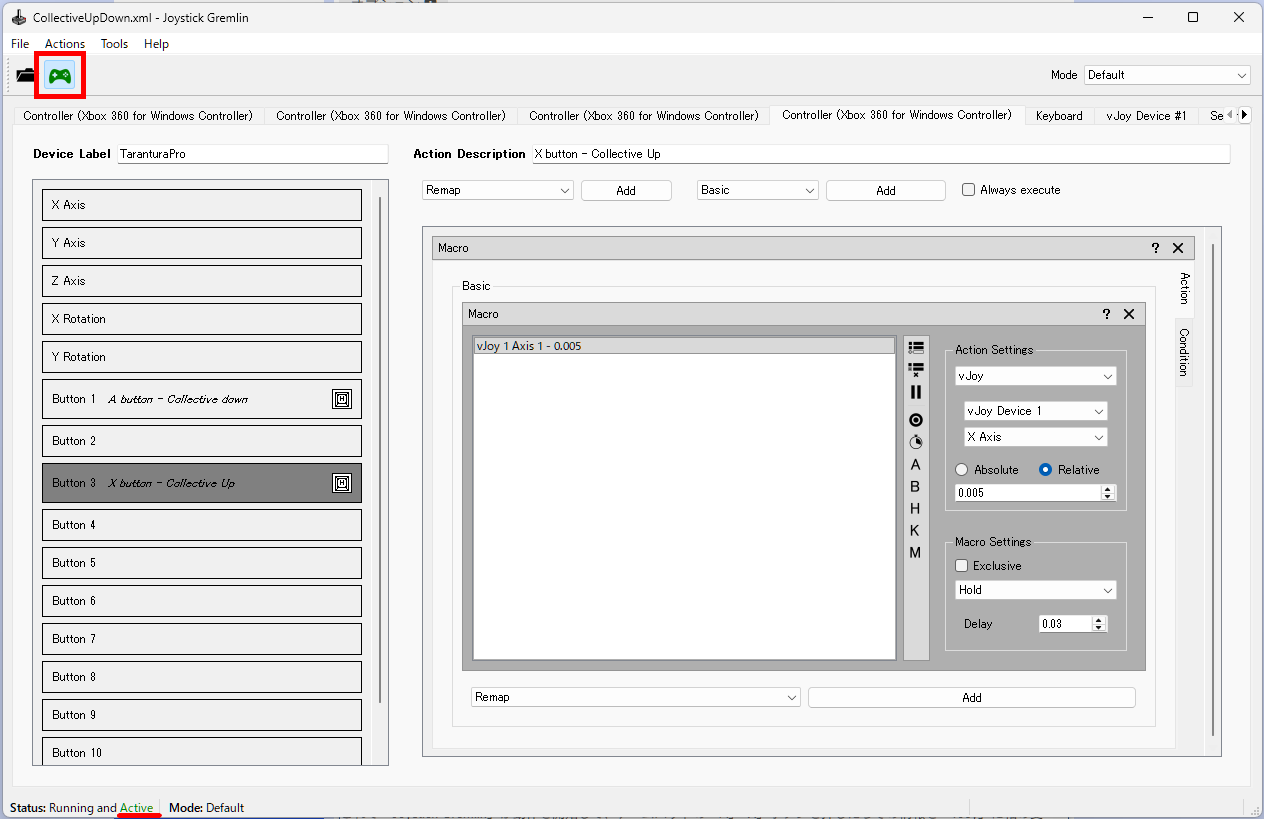
Task: Click the macro pause action icon
Action: 915,393
